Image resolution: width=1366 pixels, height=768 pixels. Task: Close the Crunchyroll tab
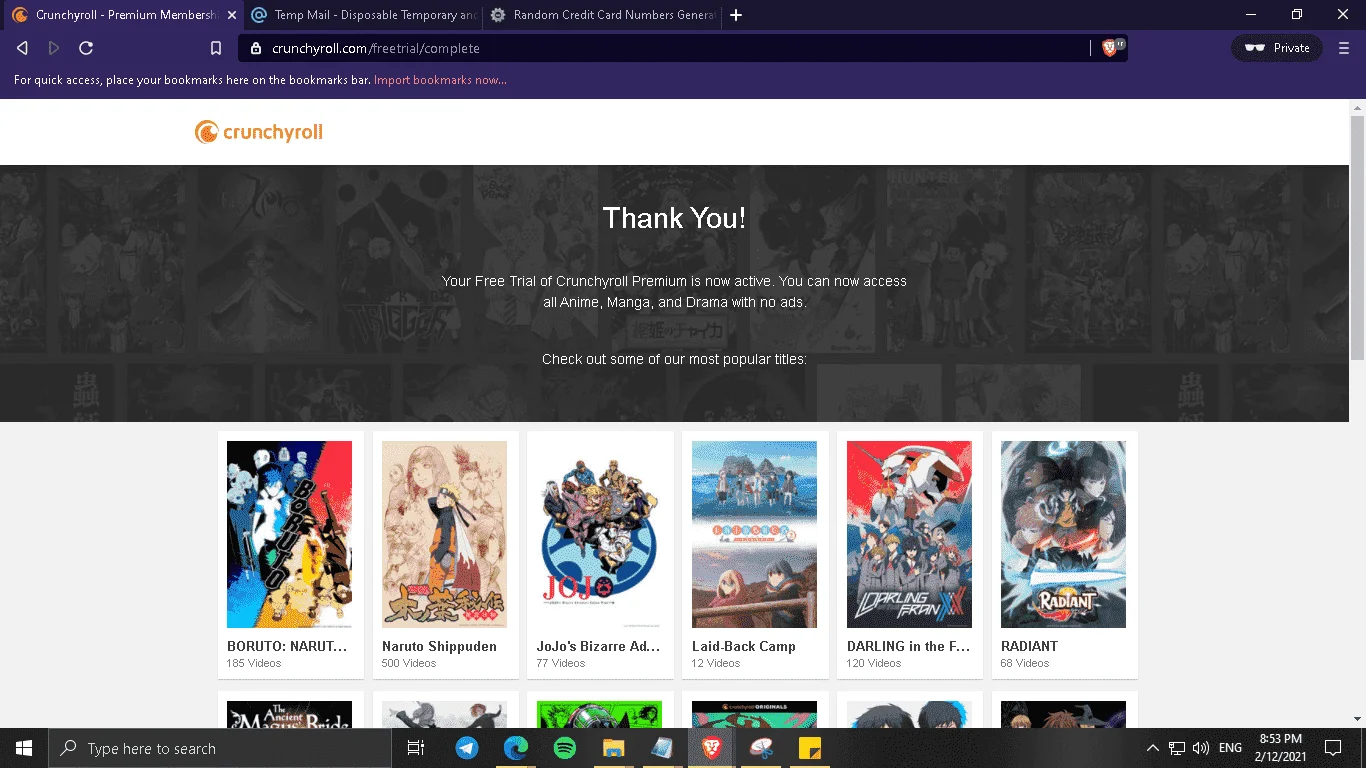232,15
